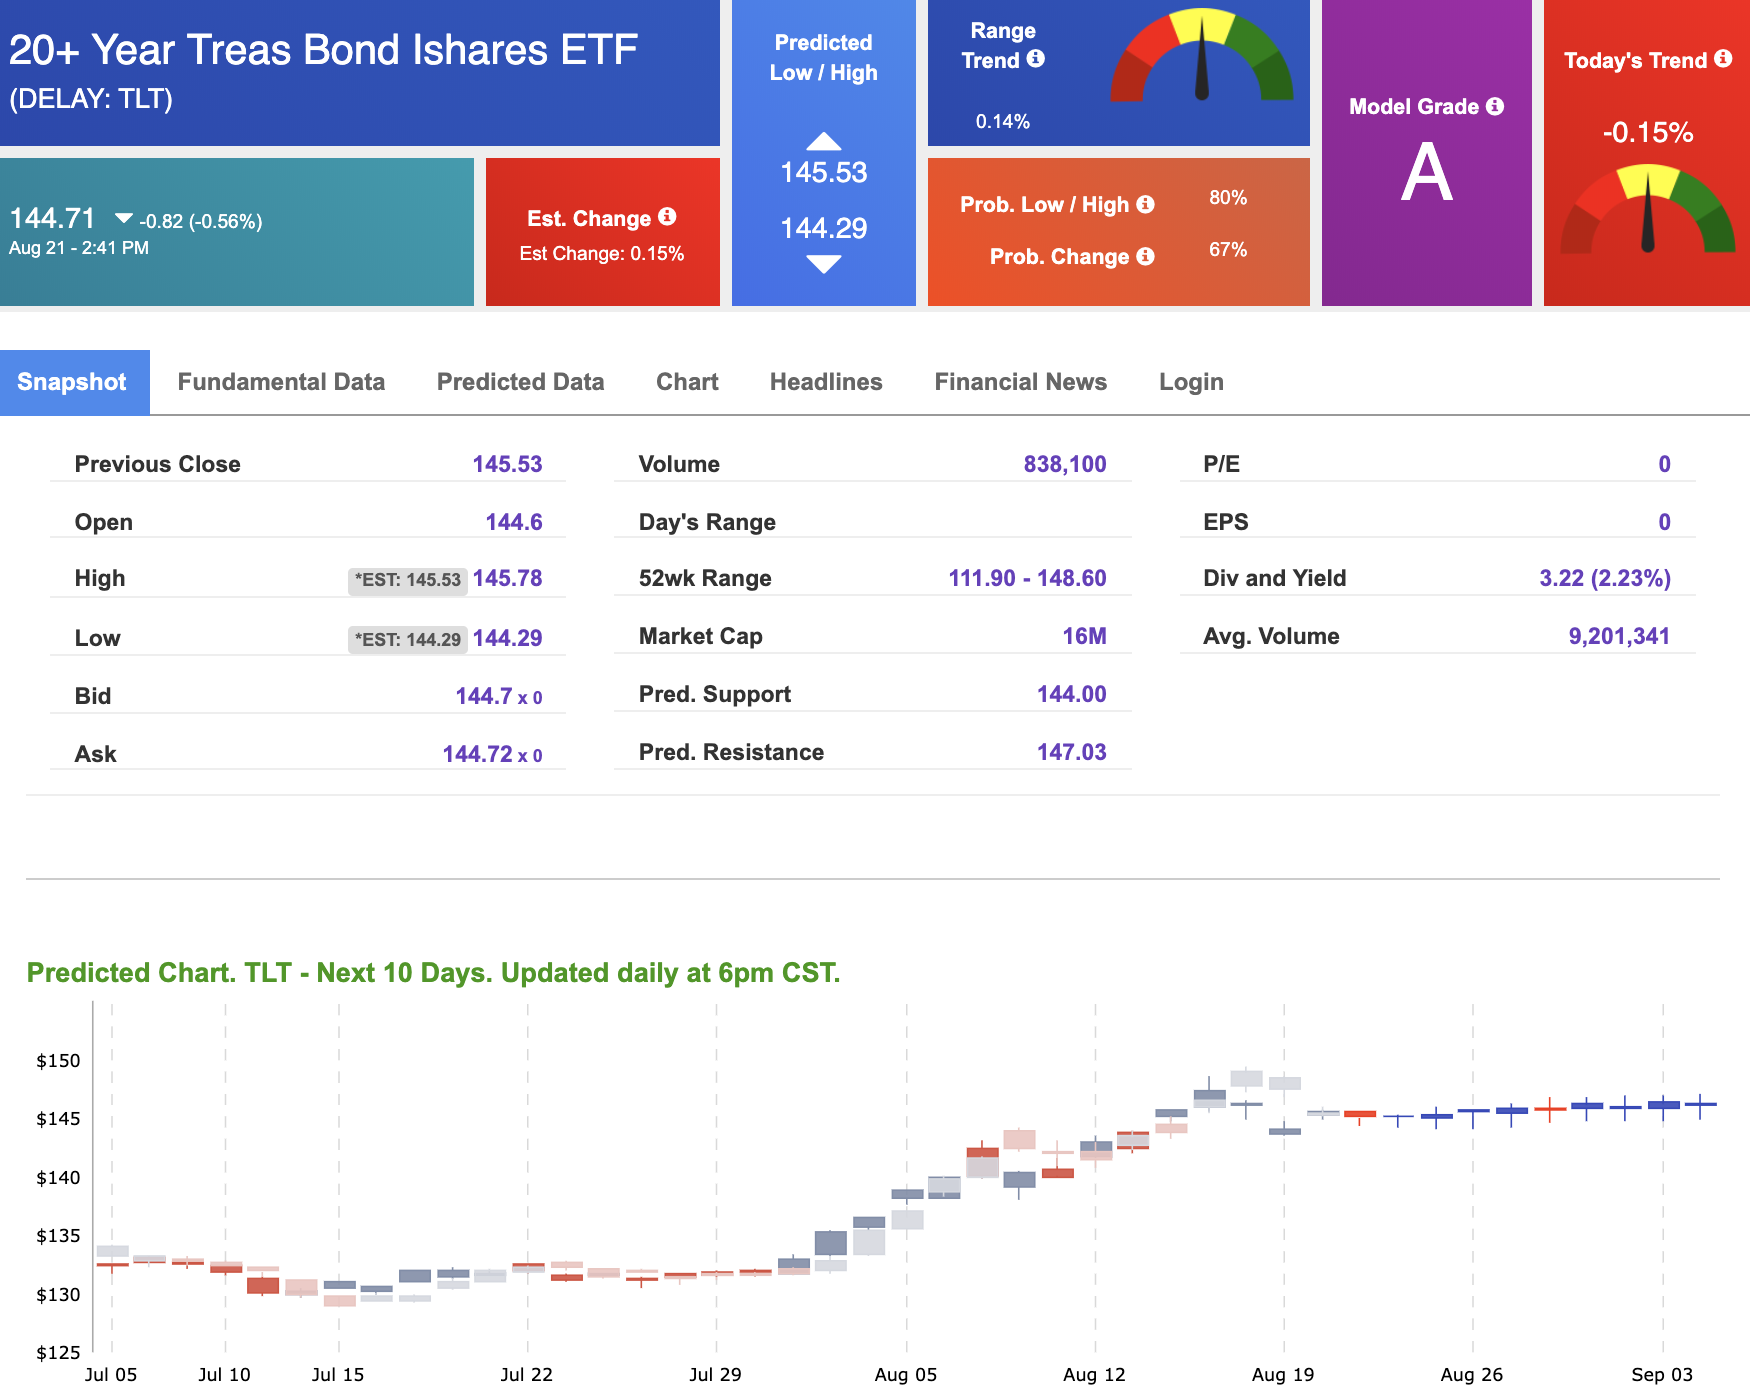Click the Open value 144.6

(x=514, y=522)
